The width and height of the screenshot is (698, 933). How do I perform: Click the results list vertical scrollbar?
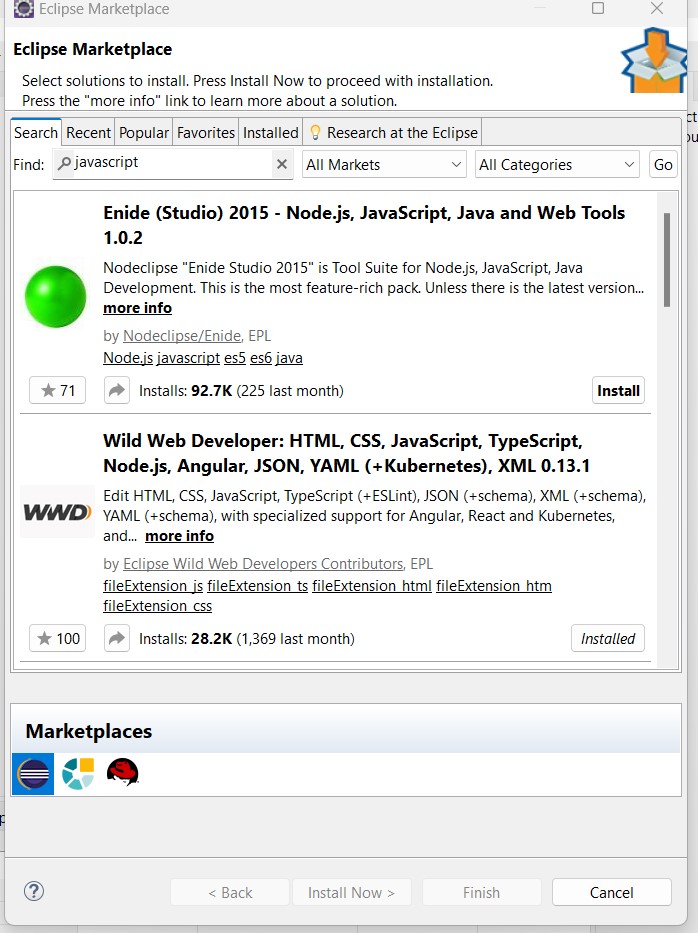tap(667, 260)
